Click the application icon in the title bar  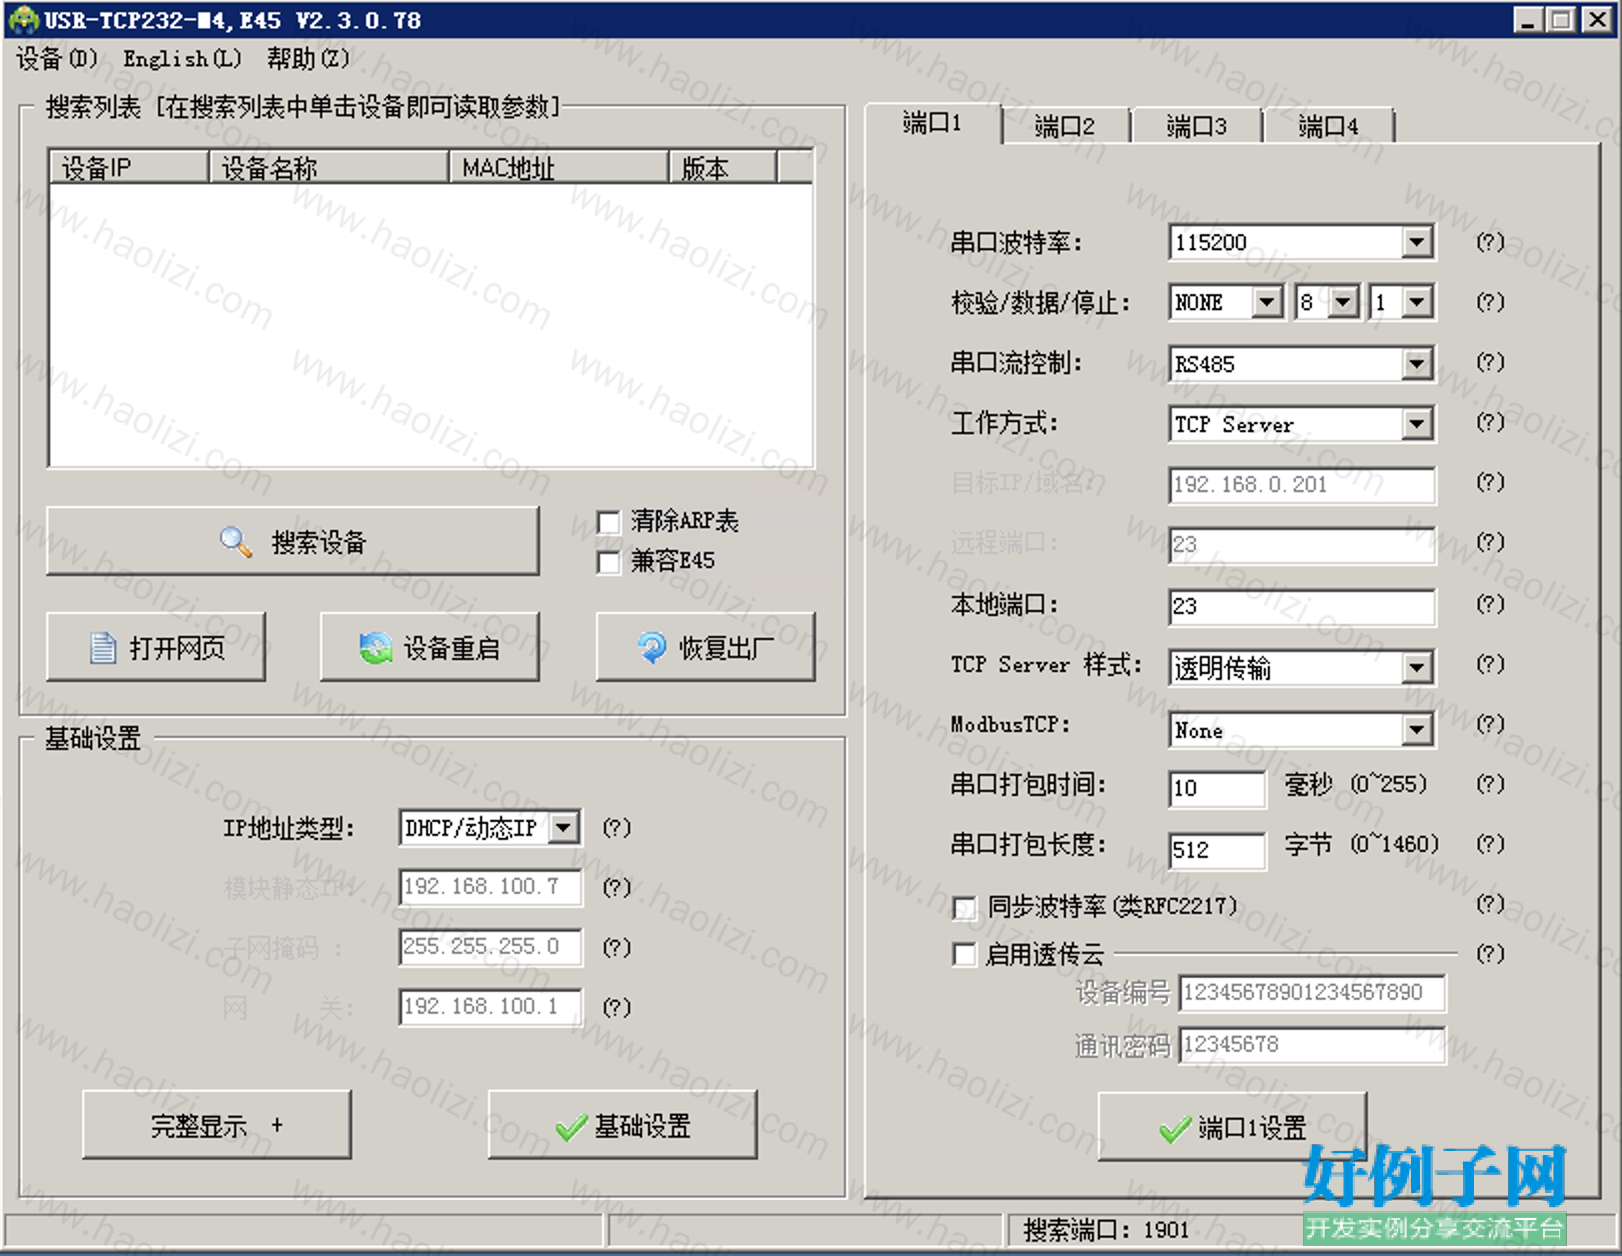[22, 20]
